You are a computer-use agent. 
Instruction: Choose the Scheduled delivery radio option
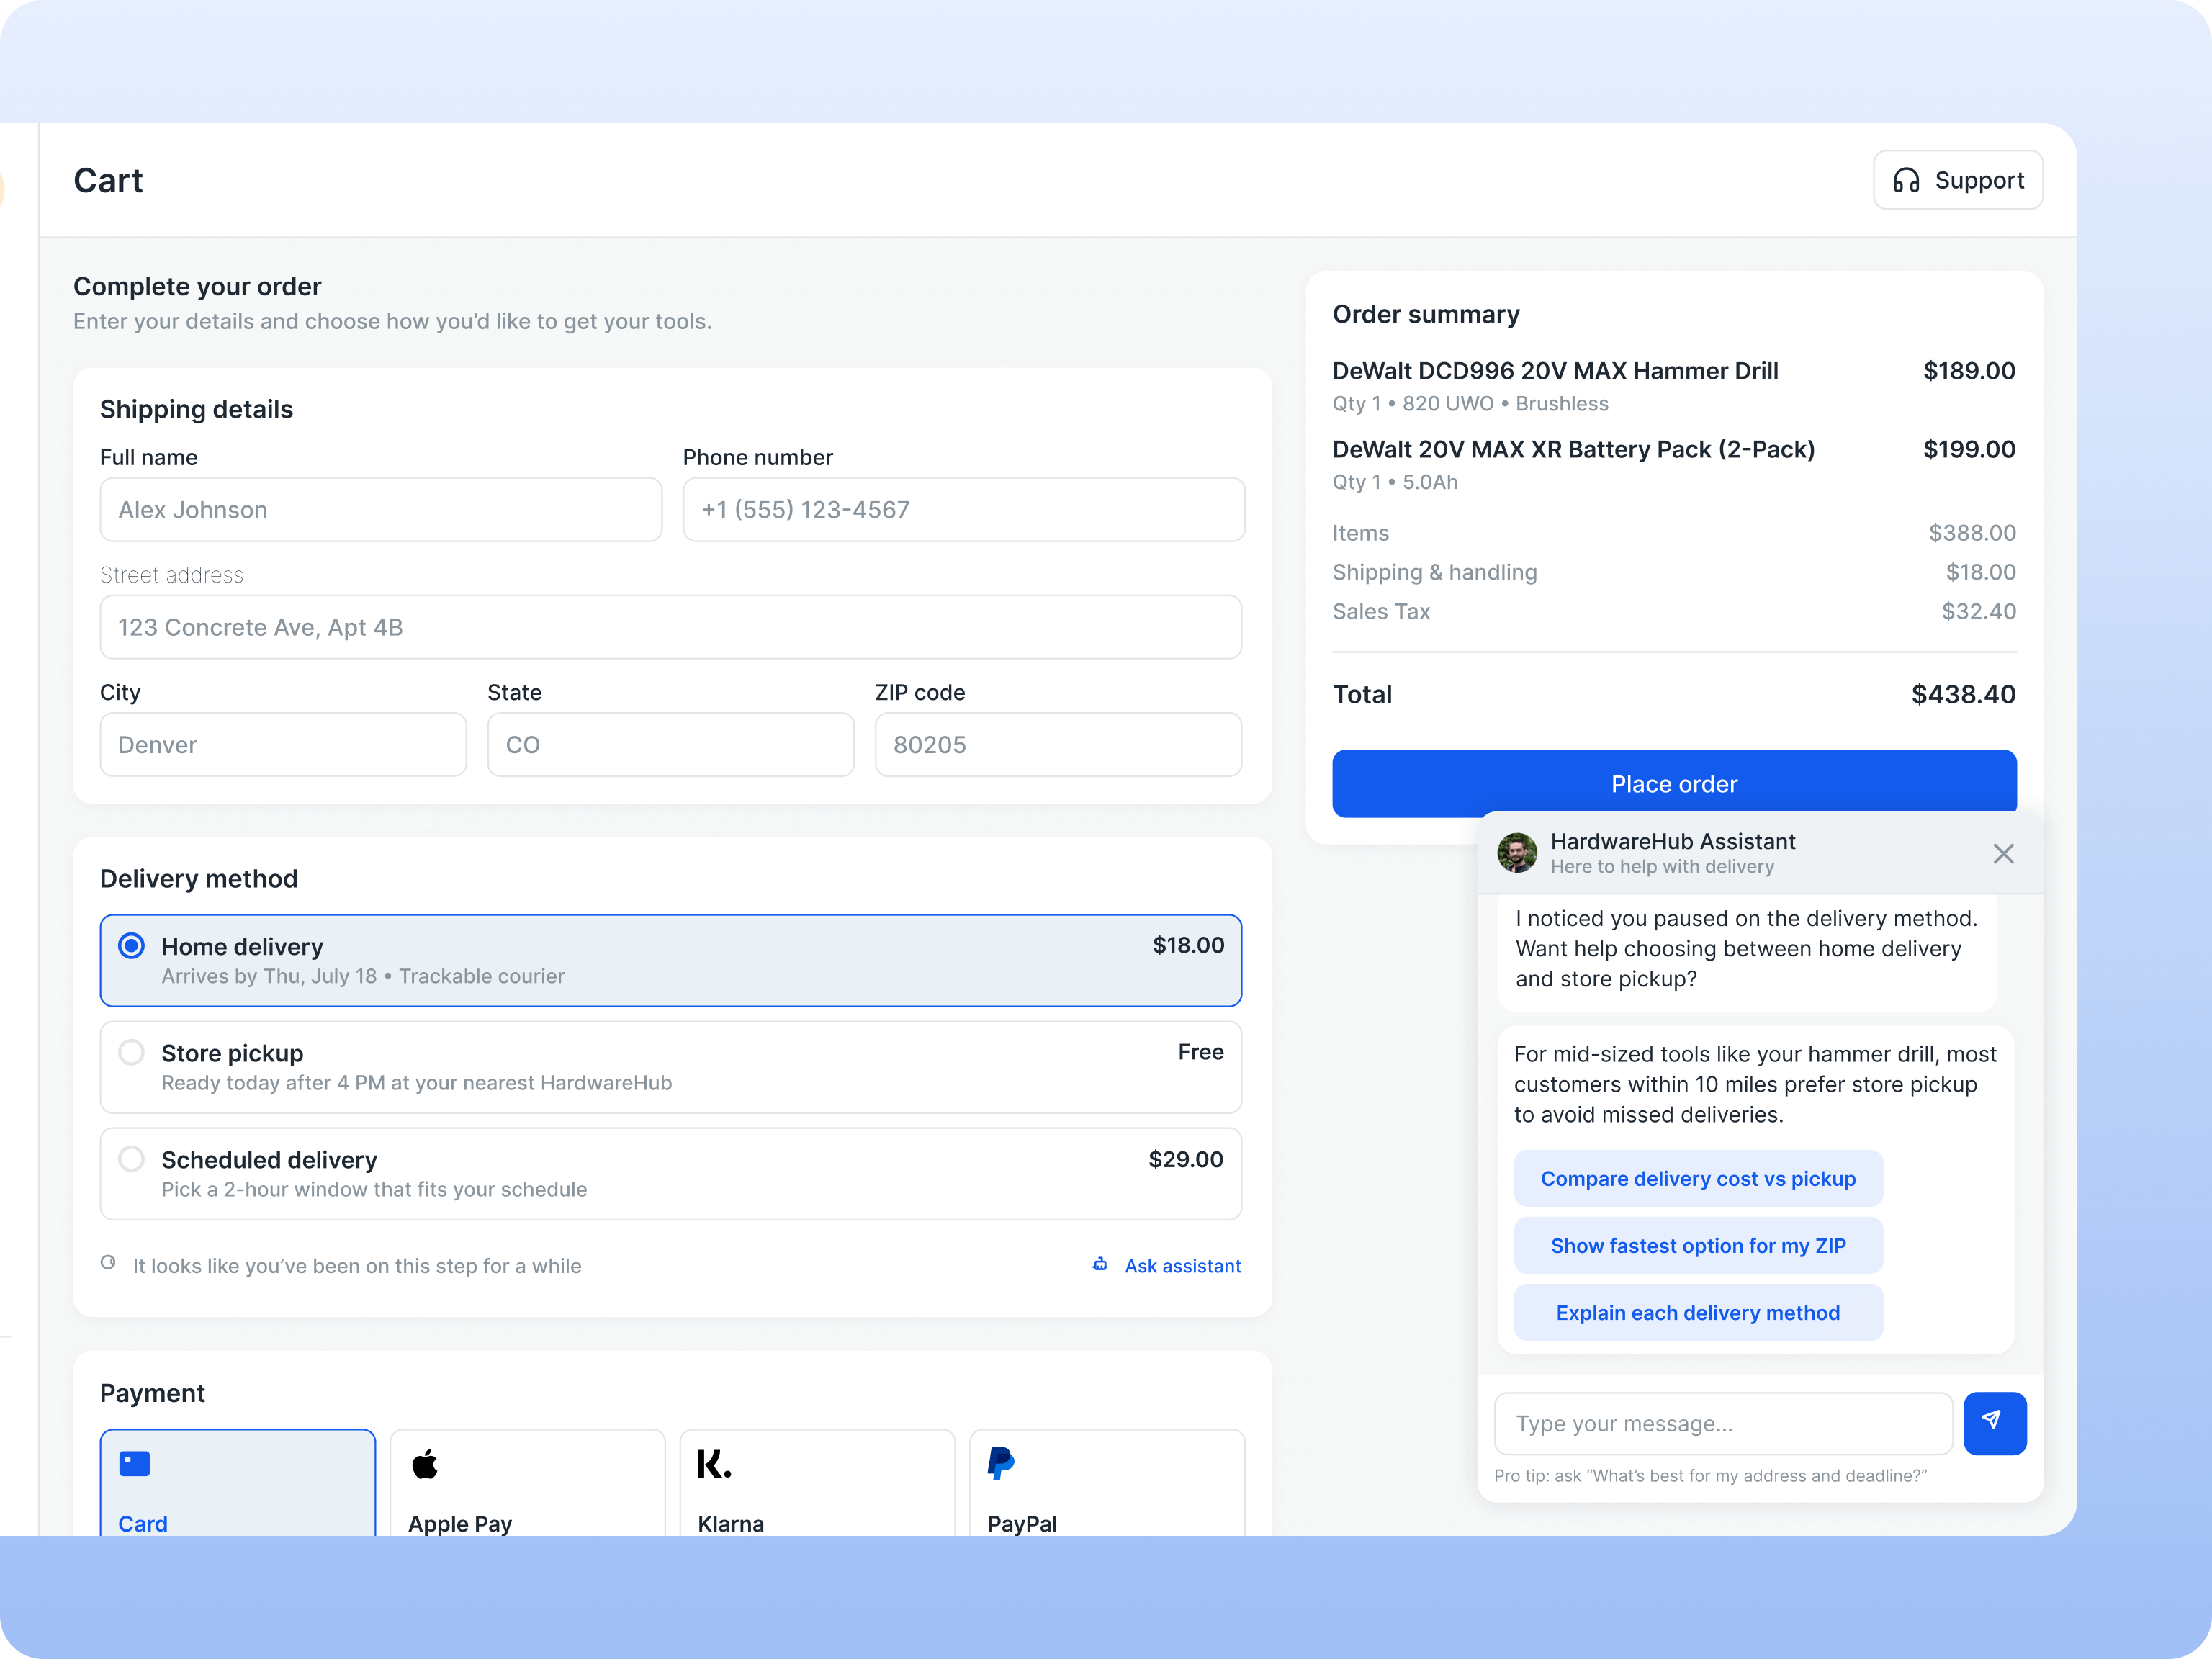point(132,1159)
